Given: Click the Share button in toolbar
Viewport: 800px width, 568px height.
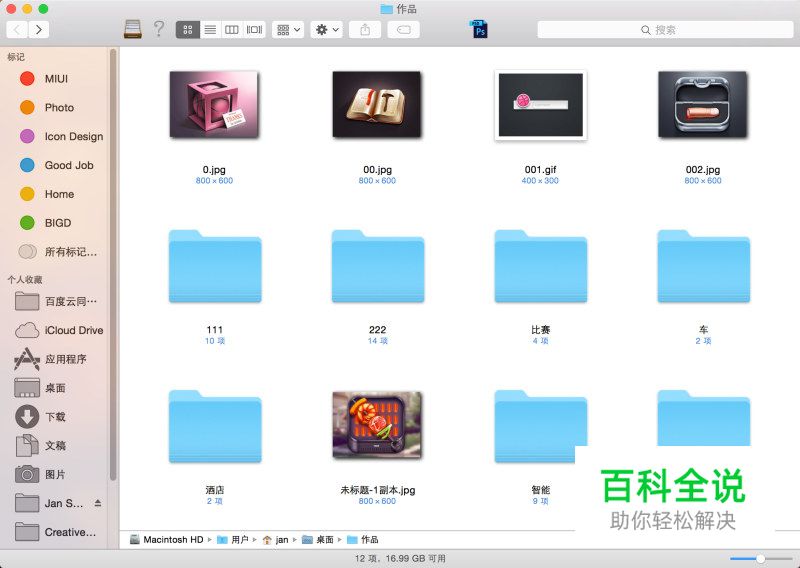Looking at the screenshot, I should (364, 30).
